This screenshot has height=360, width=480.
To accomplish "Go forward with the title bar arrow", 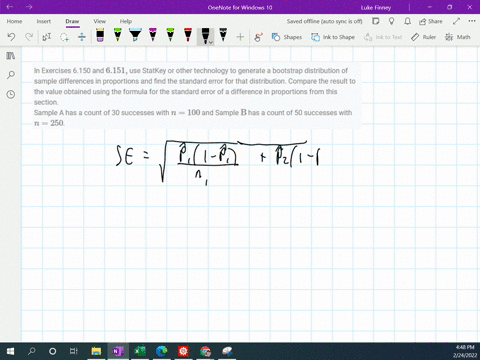I will pos(29,7).
